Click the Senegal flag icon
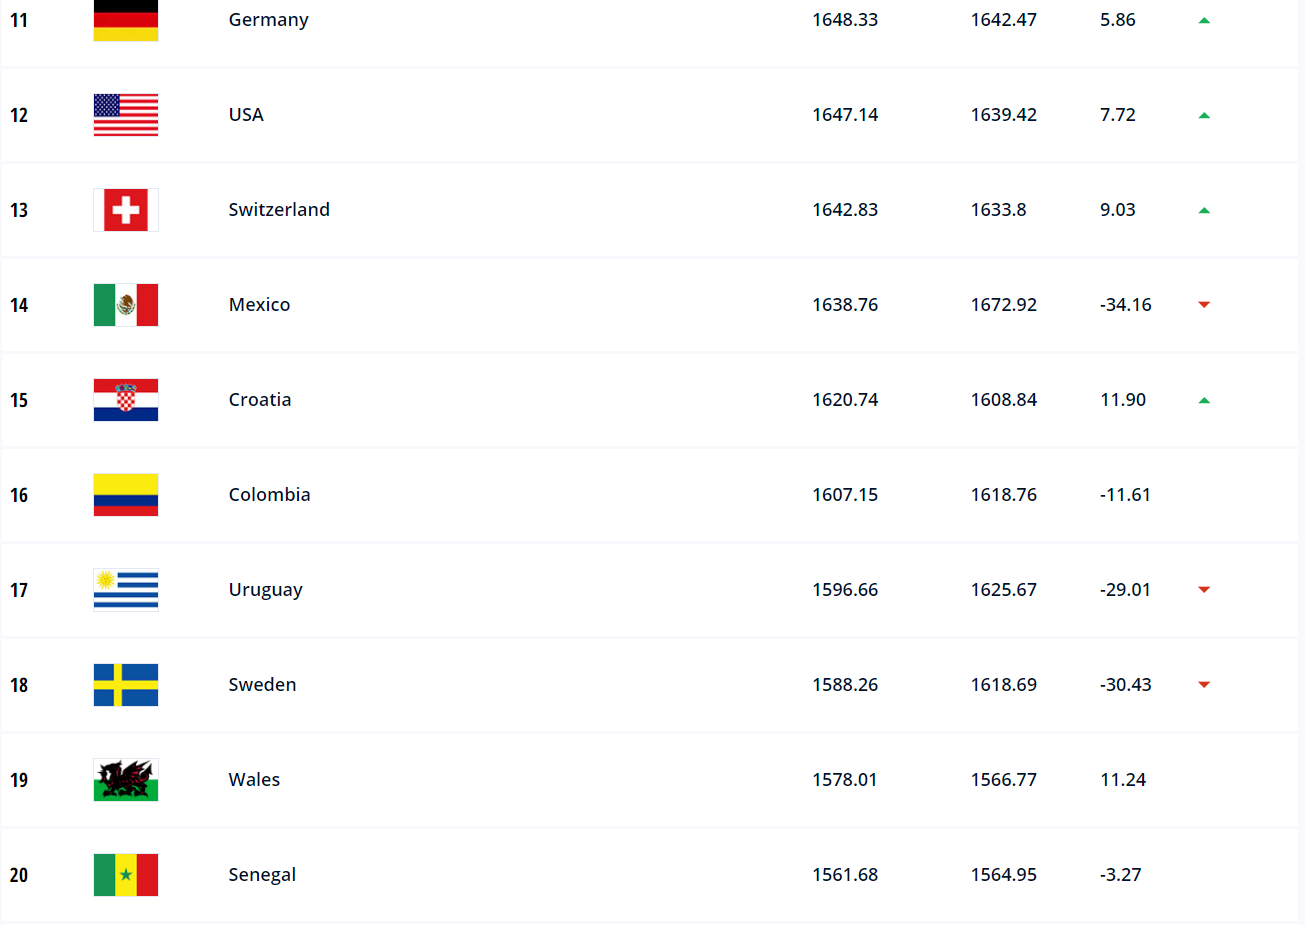 (x=126, y=875)
